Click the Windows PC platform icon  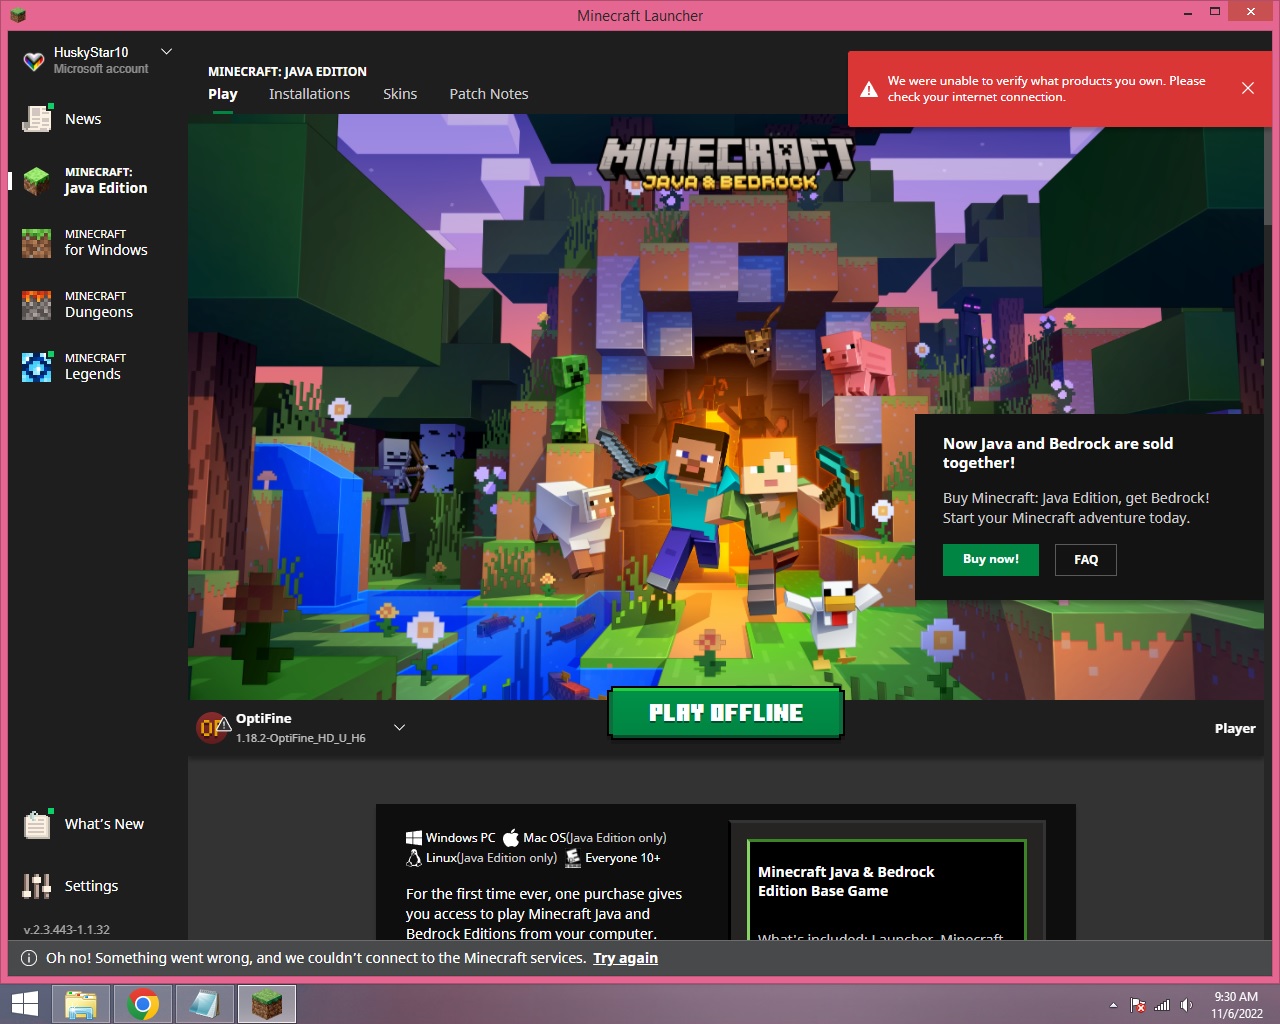point(414,838)
